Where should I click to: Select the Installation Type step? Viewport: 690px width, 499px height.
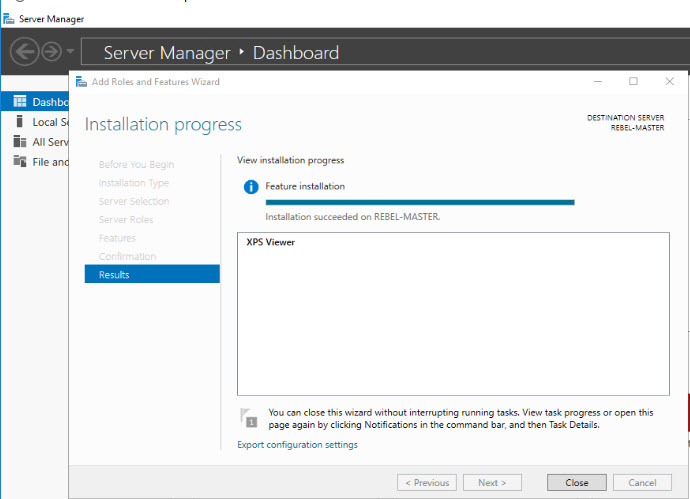tap(134, 183)
